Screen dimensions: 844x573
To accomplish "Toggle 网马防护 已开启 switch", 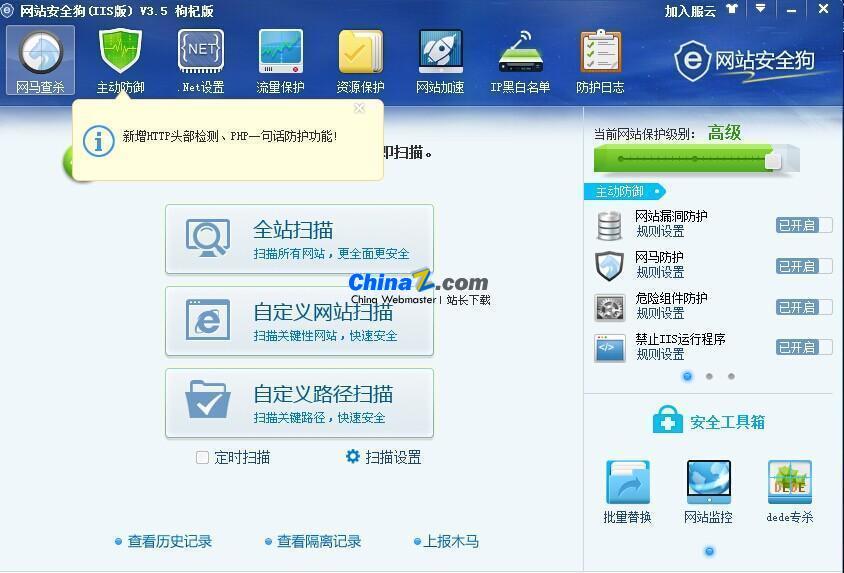I will coord(804,266).
